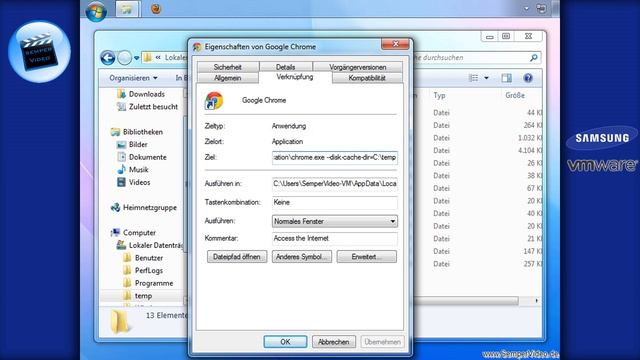Open view options dropdown arrow
Screen dimensions: 640x360
click(x=486, y=78)
